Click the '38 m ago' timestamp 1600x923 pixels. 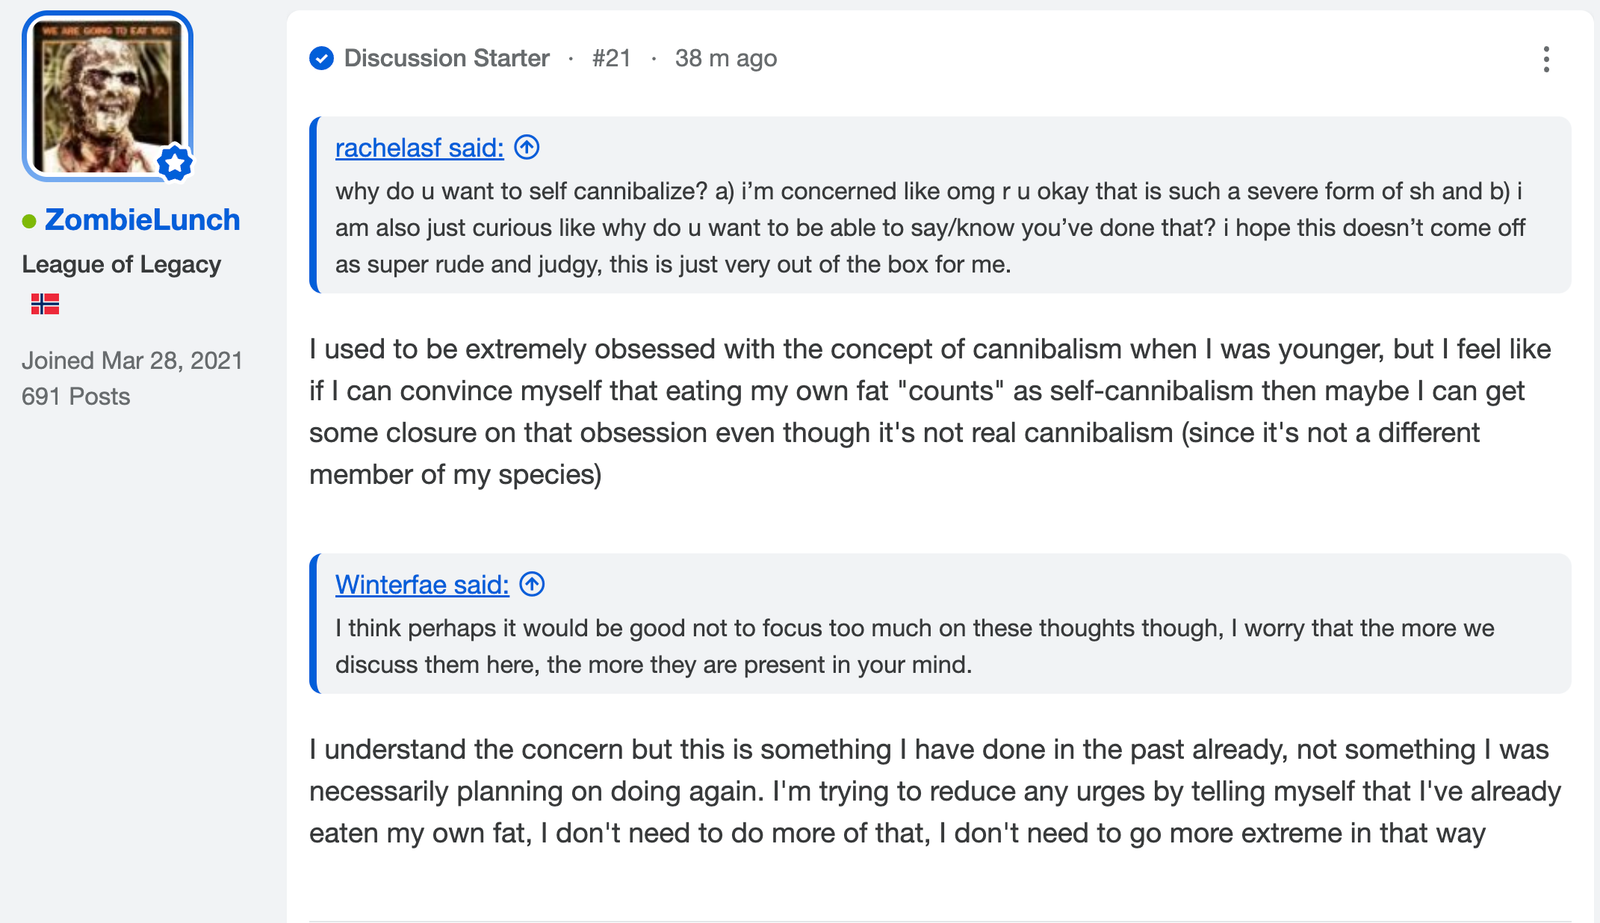[x=726, y=58]
